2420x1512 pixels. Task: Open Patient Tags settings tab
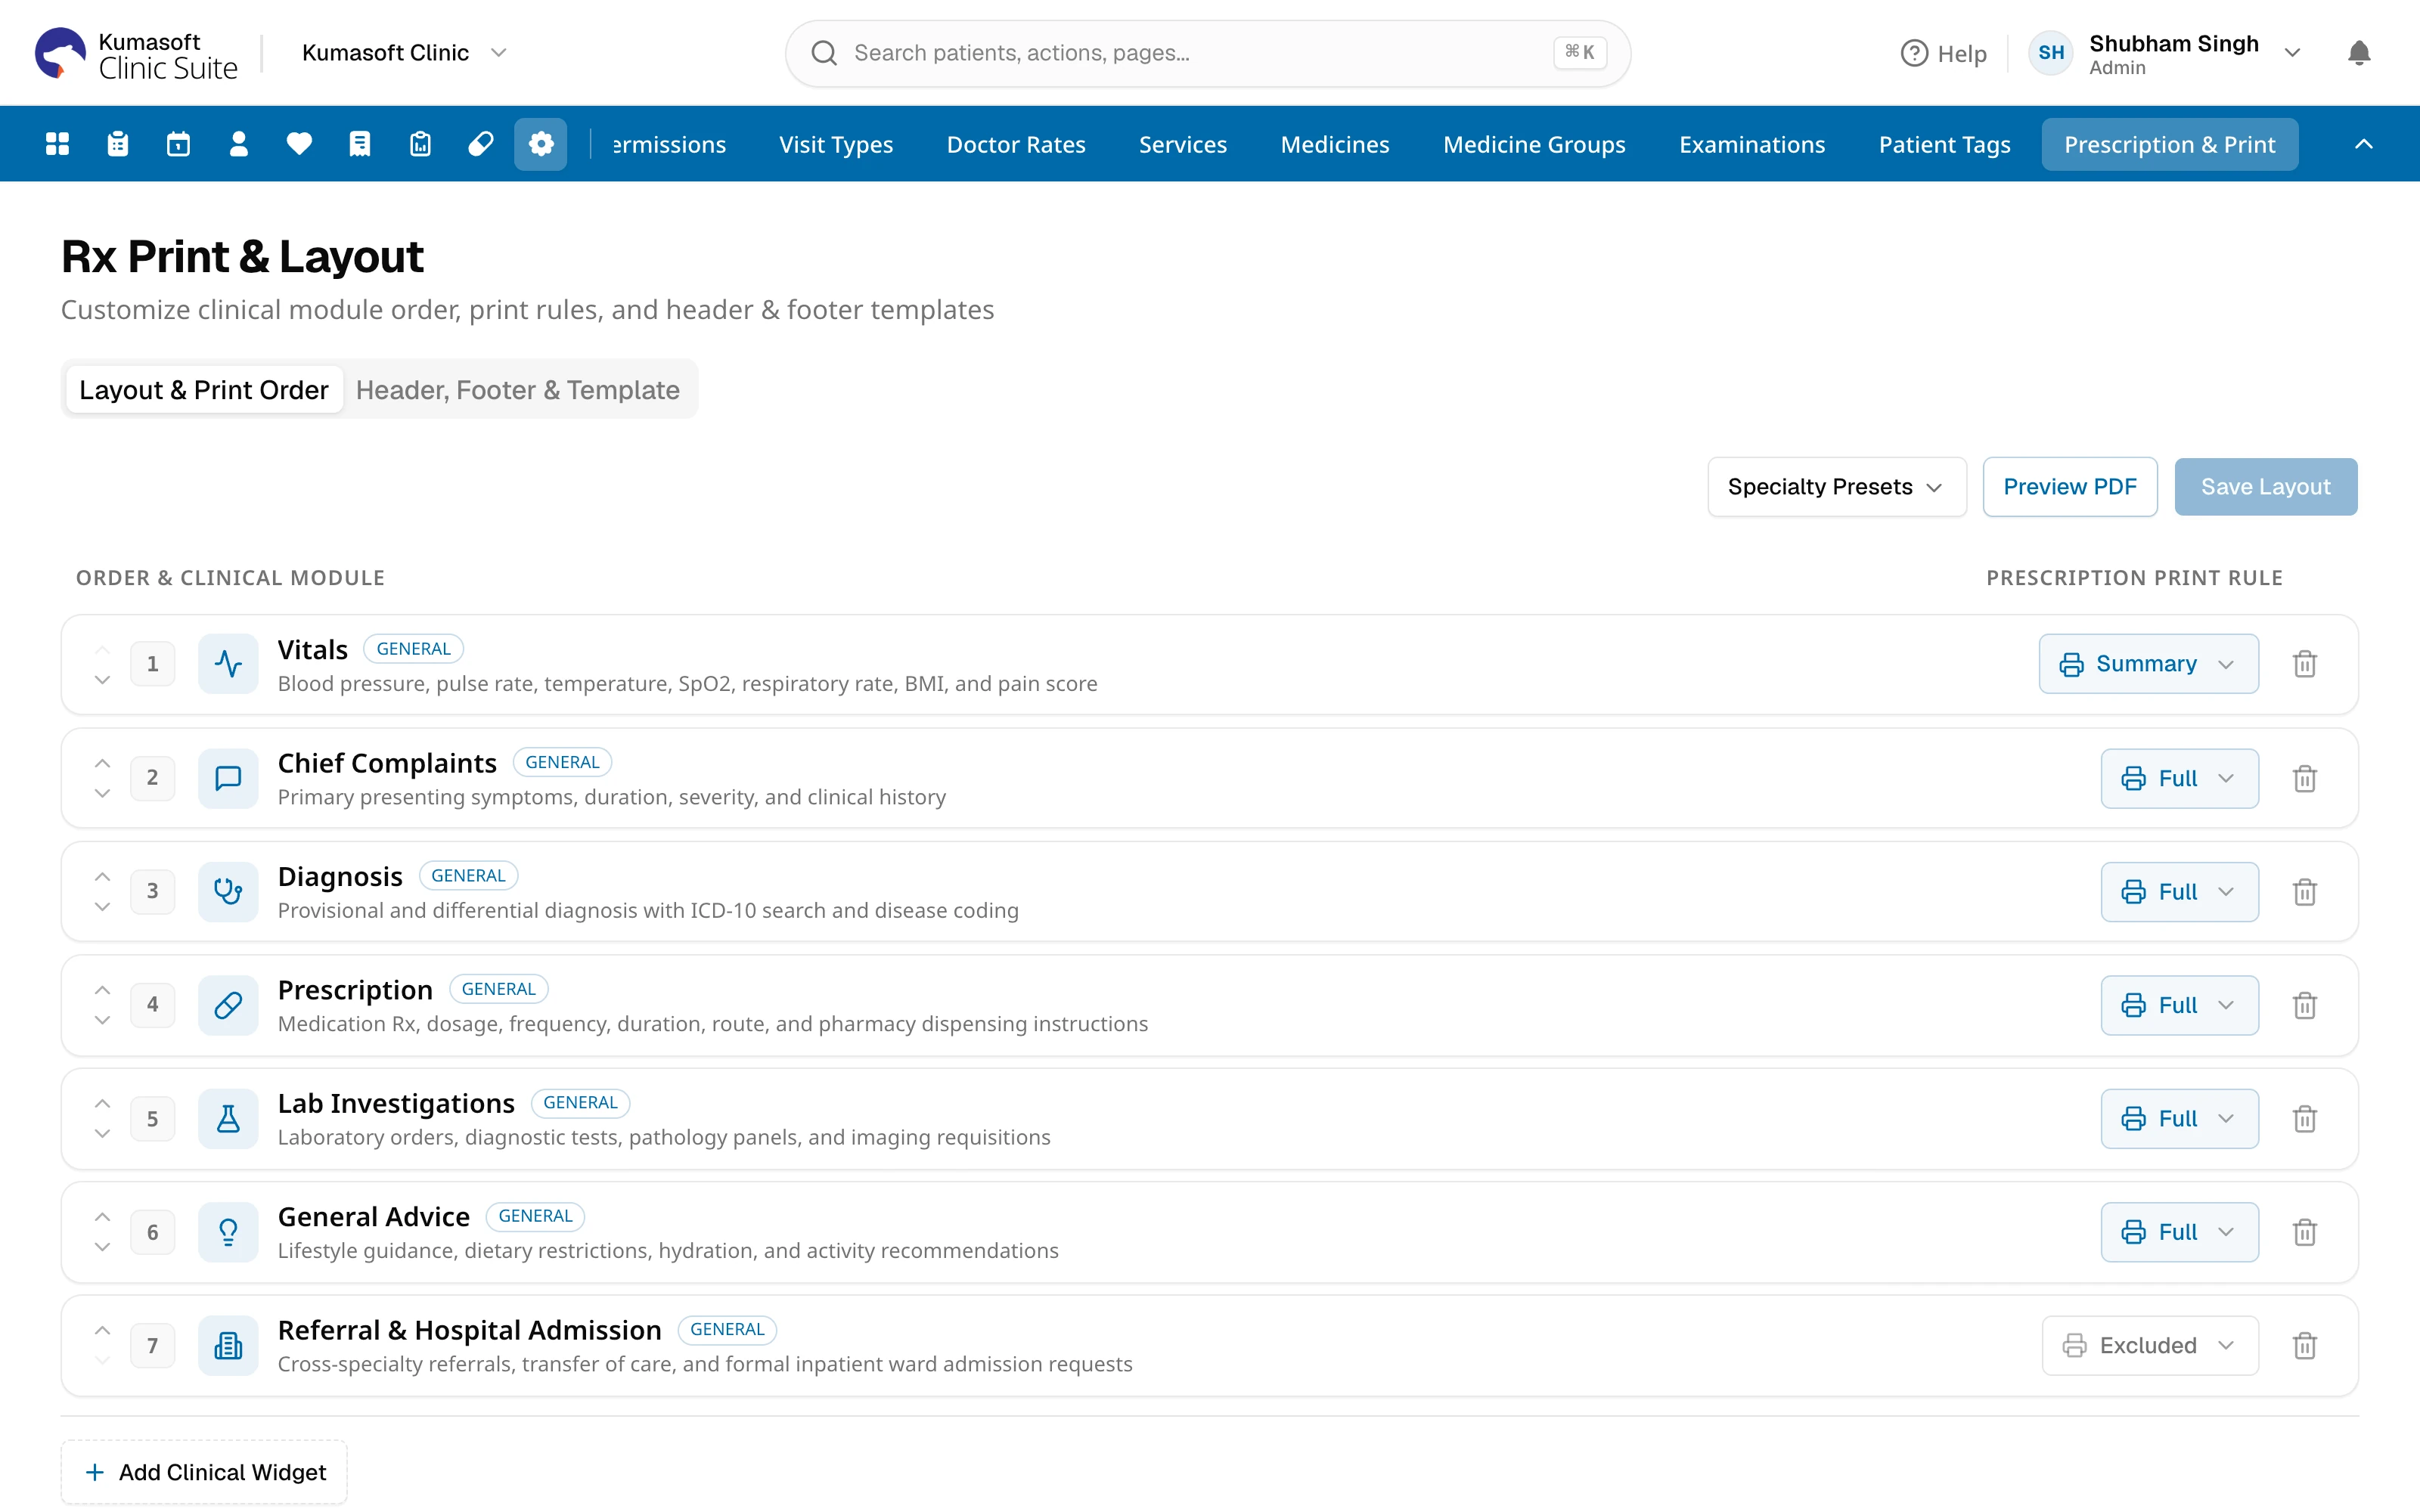1944,144
